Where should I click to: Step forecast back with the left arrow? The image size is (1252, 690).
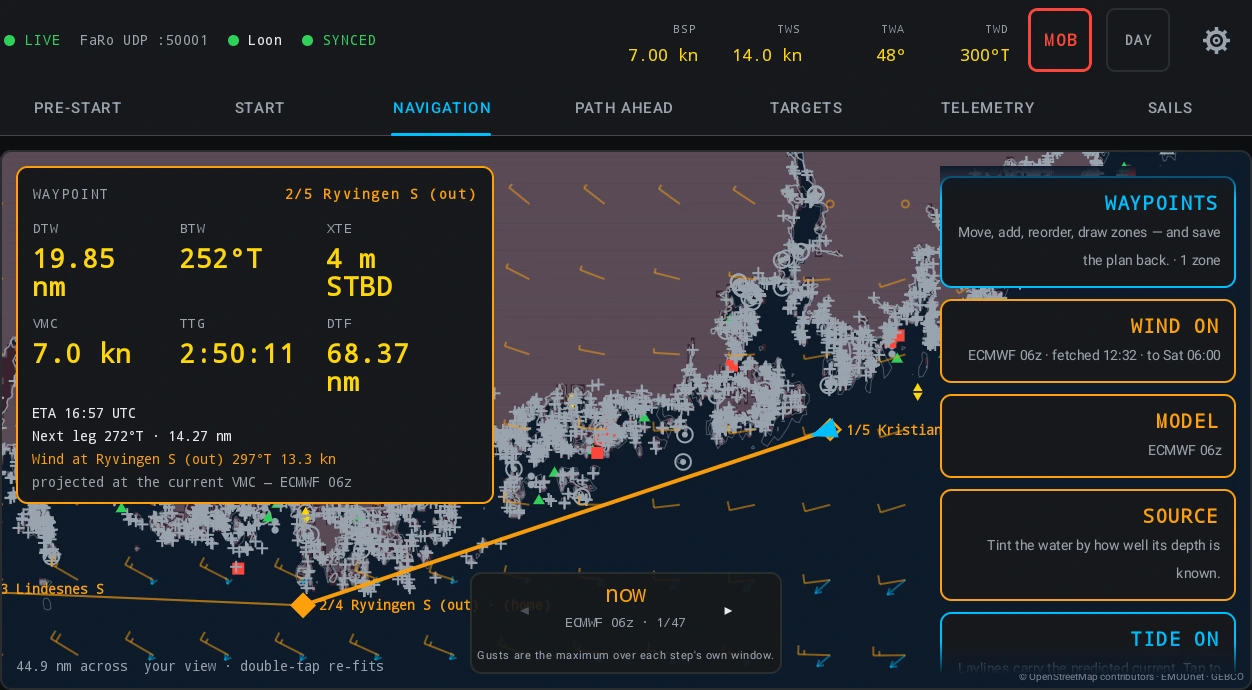[525, 611]
